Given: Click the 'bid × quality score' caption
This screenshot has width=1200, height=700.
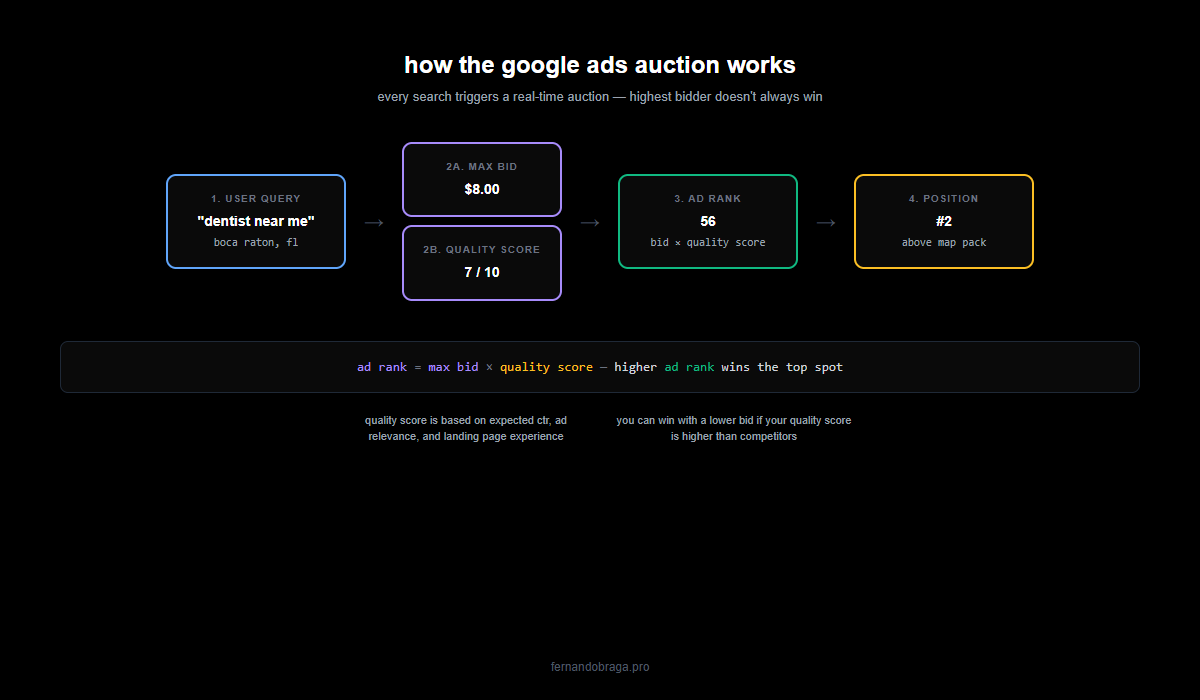Looking at the screenshot, I should click(x=708, y=242).
